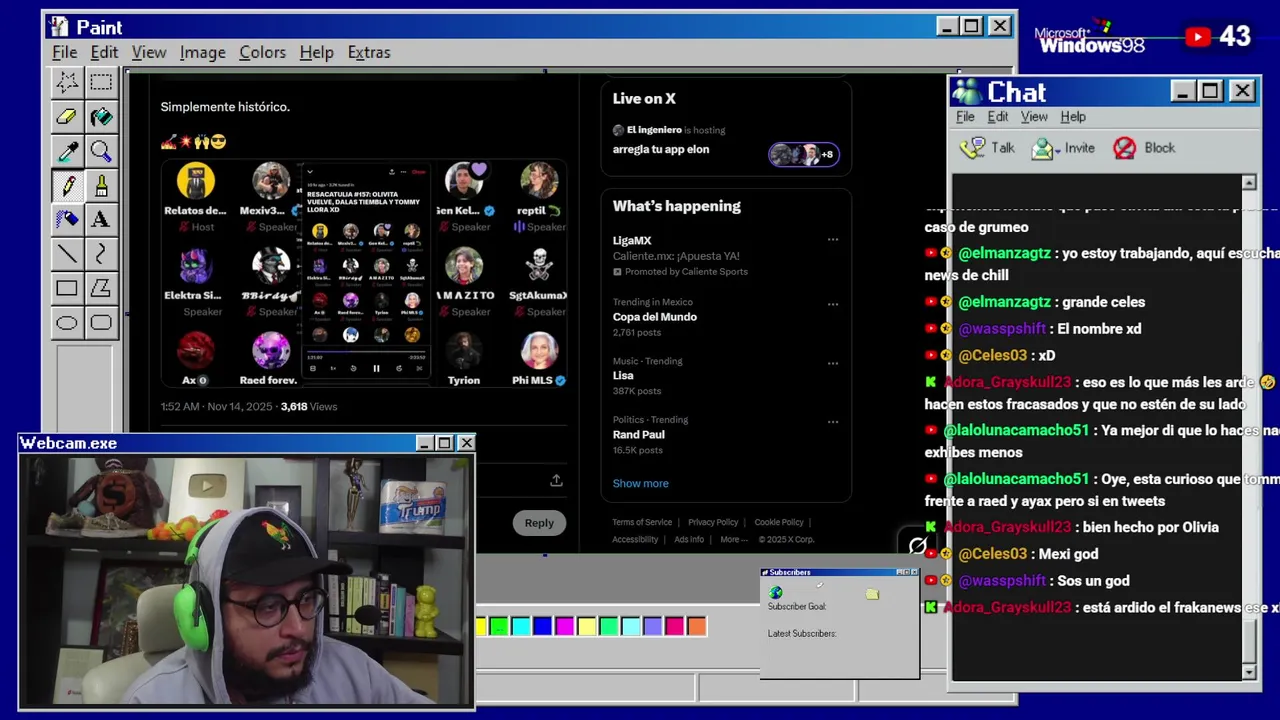Pick the Polygon tool in Paint

pos(101,288)
